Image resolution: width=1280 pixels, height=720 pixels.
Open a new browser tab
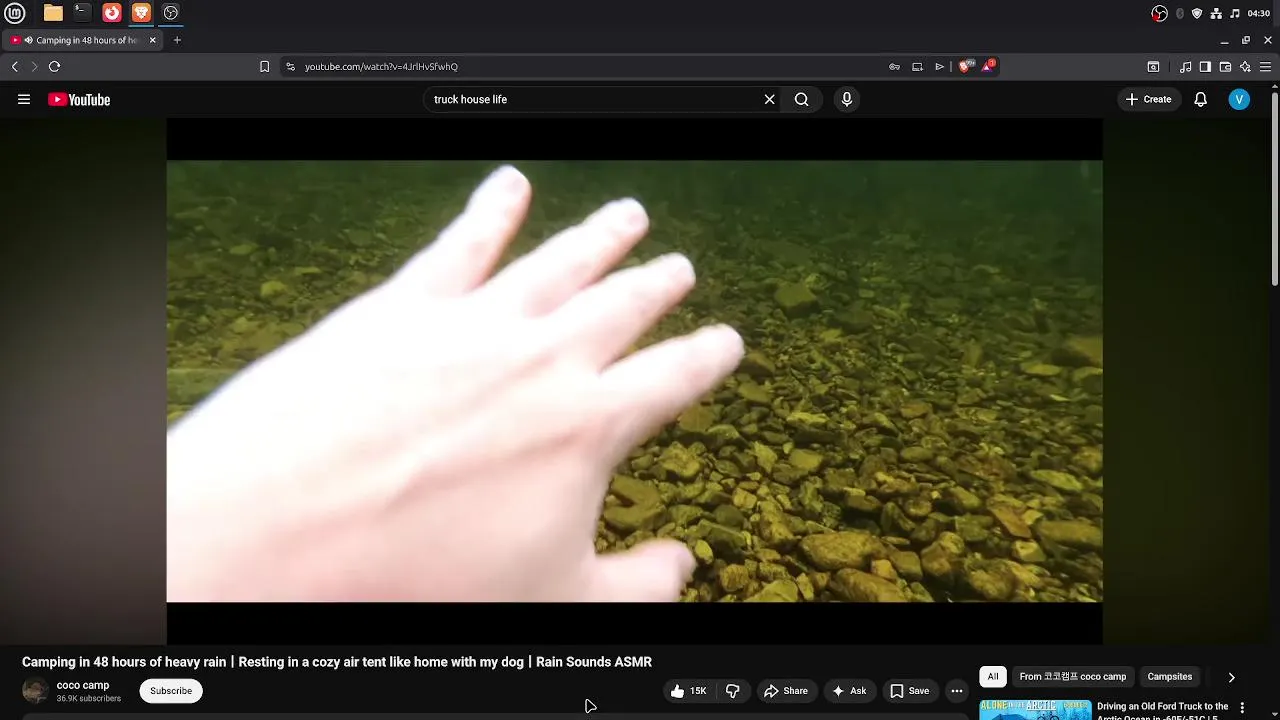tap(177, 40)
